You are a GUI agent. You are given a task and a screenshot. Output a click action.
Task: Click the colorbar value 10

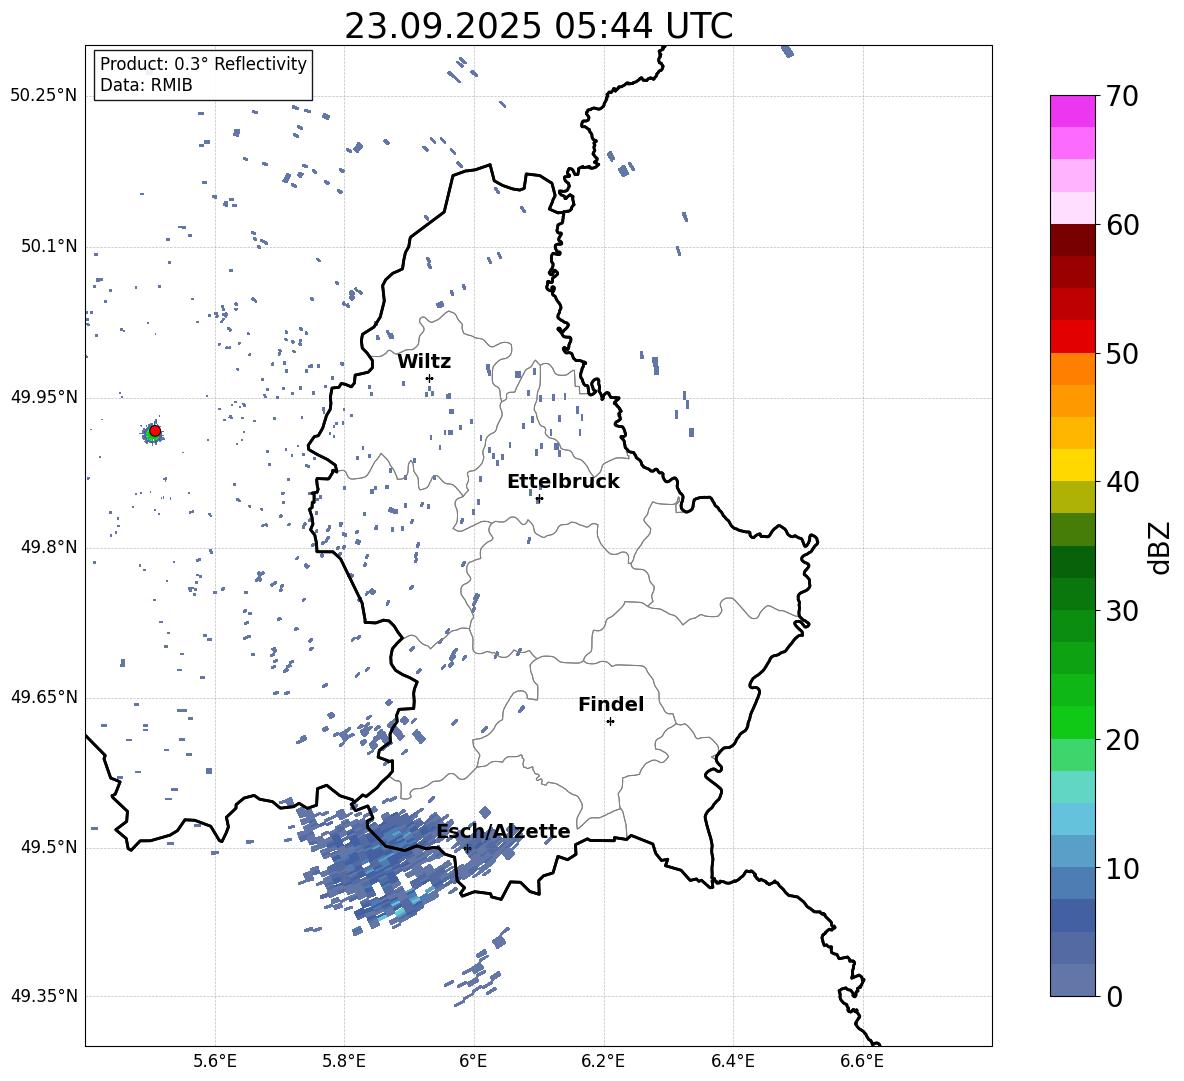[1122, 868]
